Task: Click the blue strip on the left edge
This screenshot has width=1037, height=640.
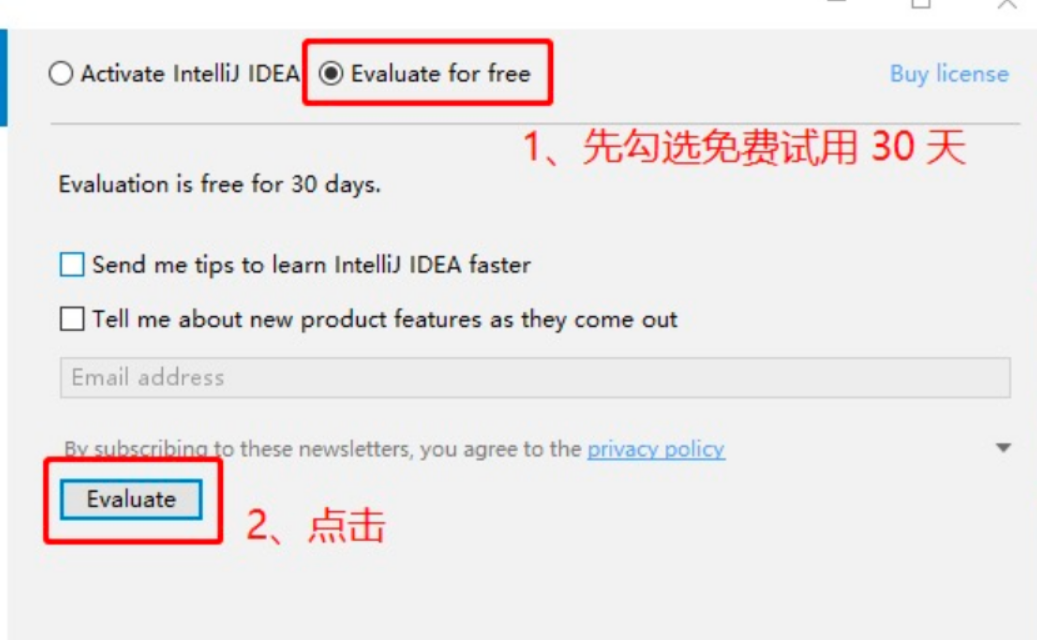Action: click(3, 77)
